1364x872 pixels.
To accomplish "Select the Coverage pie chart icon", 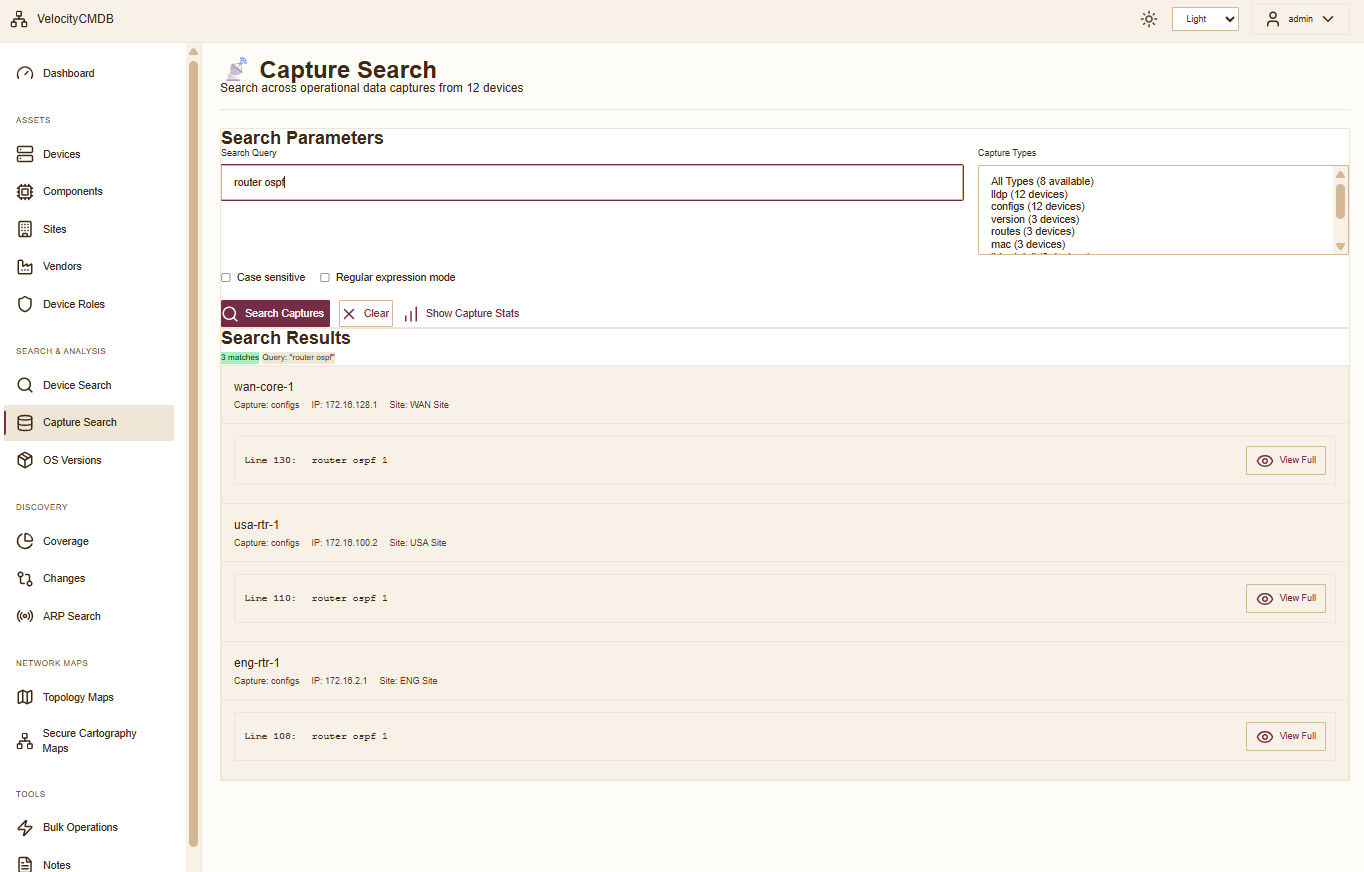I will [x=25, y=541].
